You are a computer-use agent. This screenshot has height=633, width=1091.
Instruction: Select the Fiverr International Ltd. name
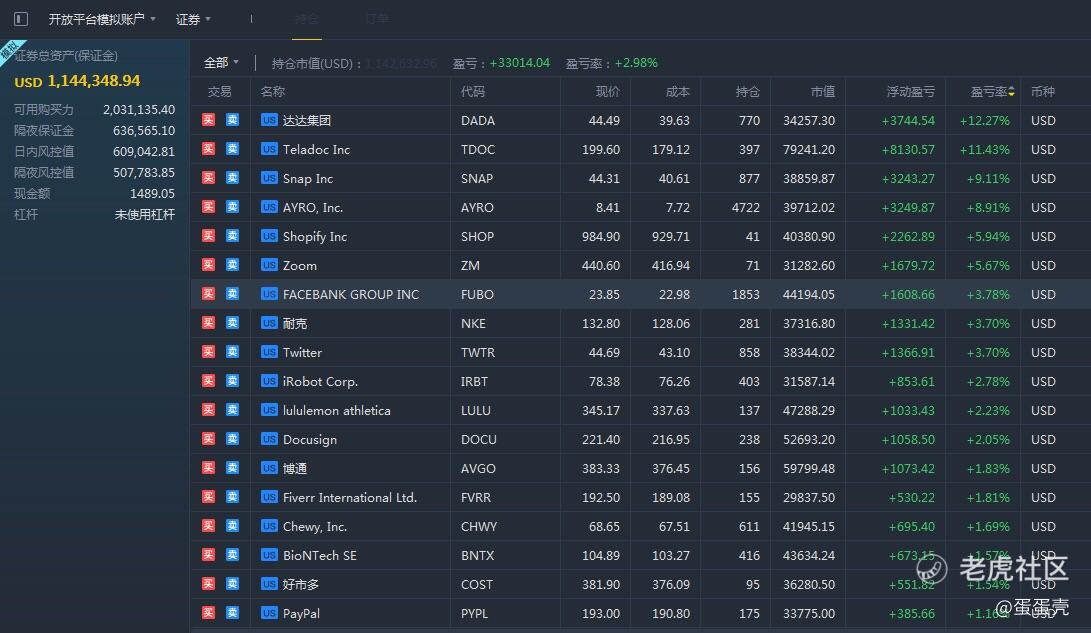coord(350,497)
